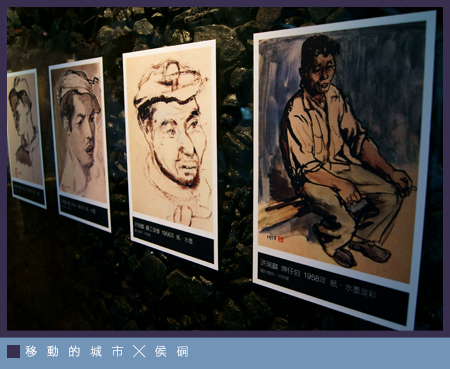
Task: Click the purple square beside 移動的城市
Action: point(13,351)
